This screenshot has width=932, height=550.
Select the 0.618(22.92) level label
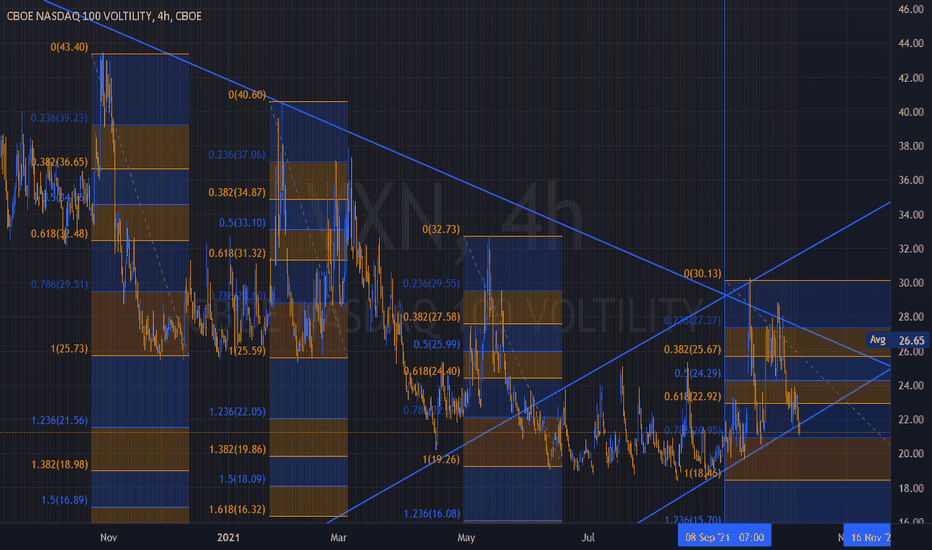tap(692, 396)
